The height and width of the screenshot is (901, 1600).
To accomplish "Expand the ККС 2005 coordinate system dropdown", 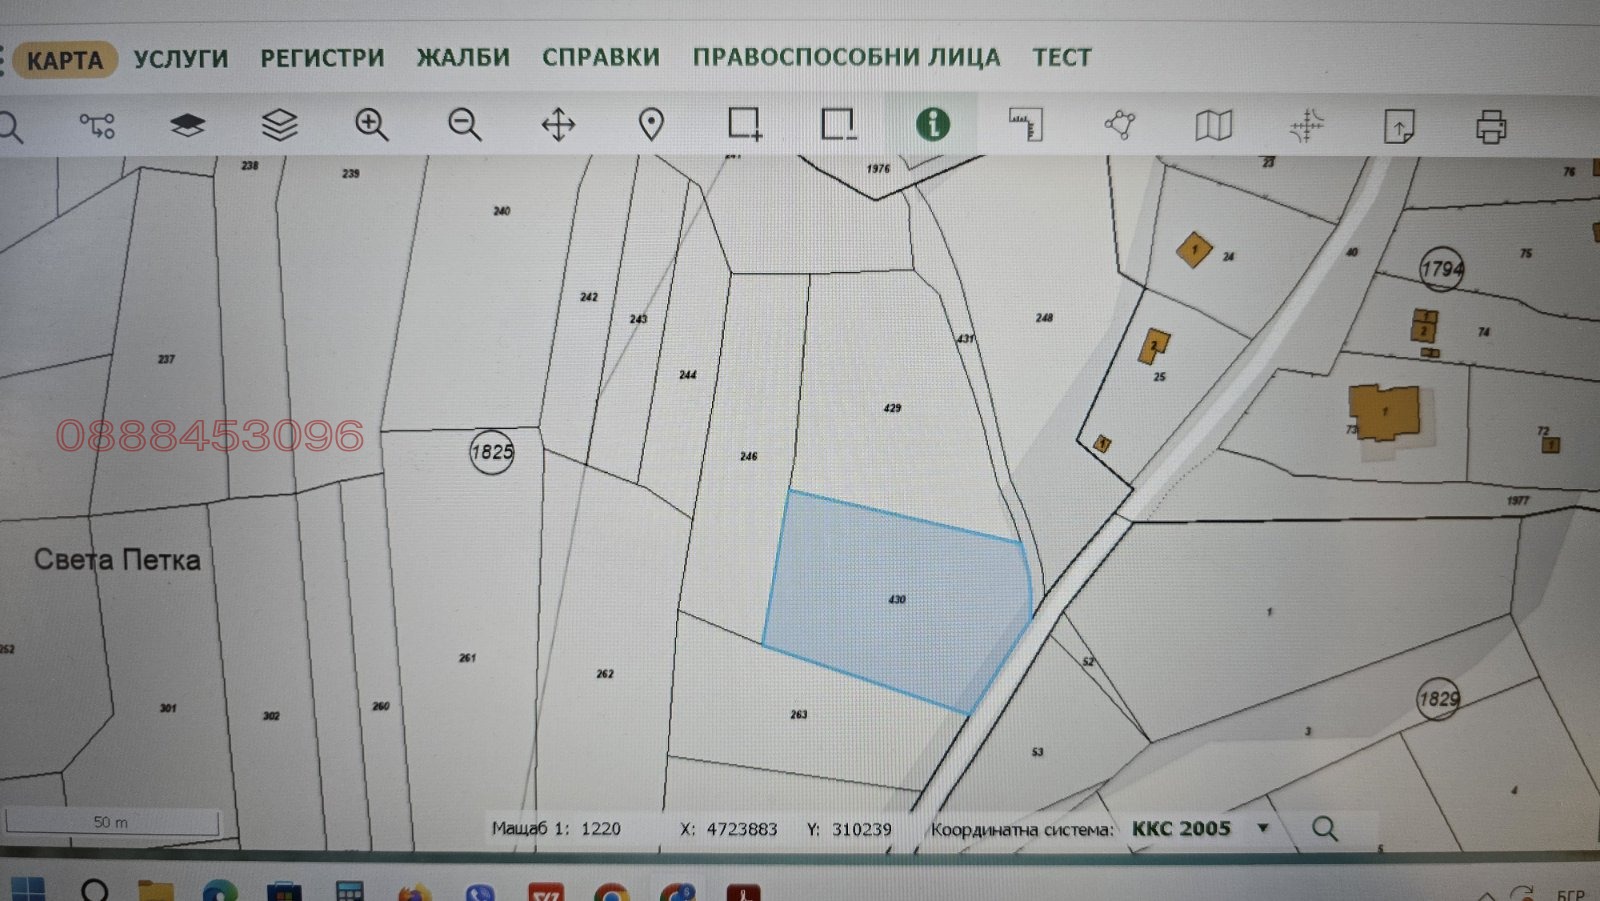I will (1264, 828).
